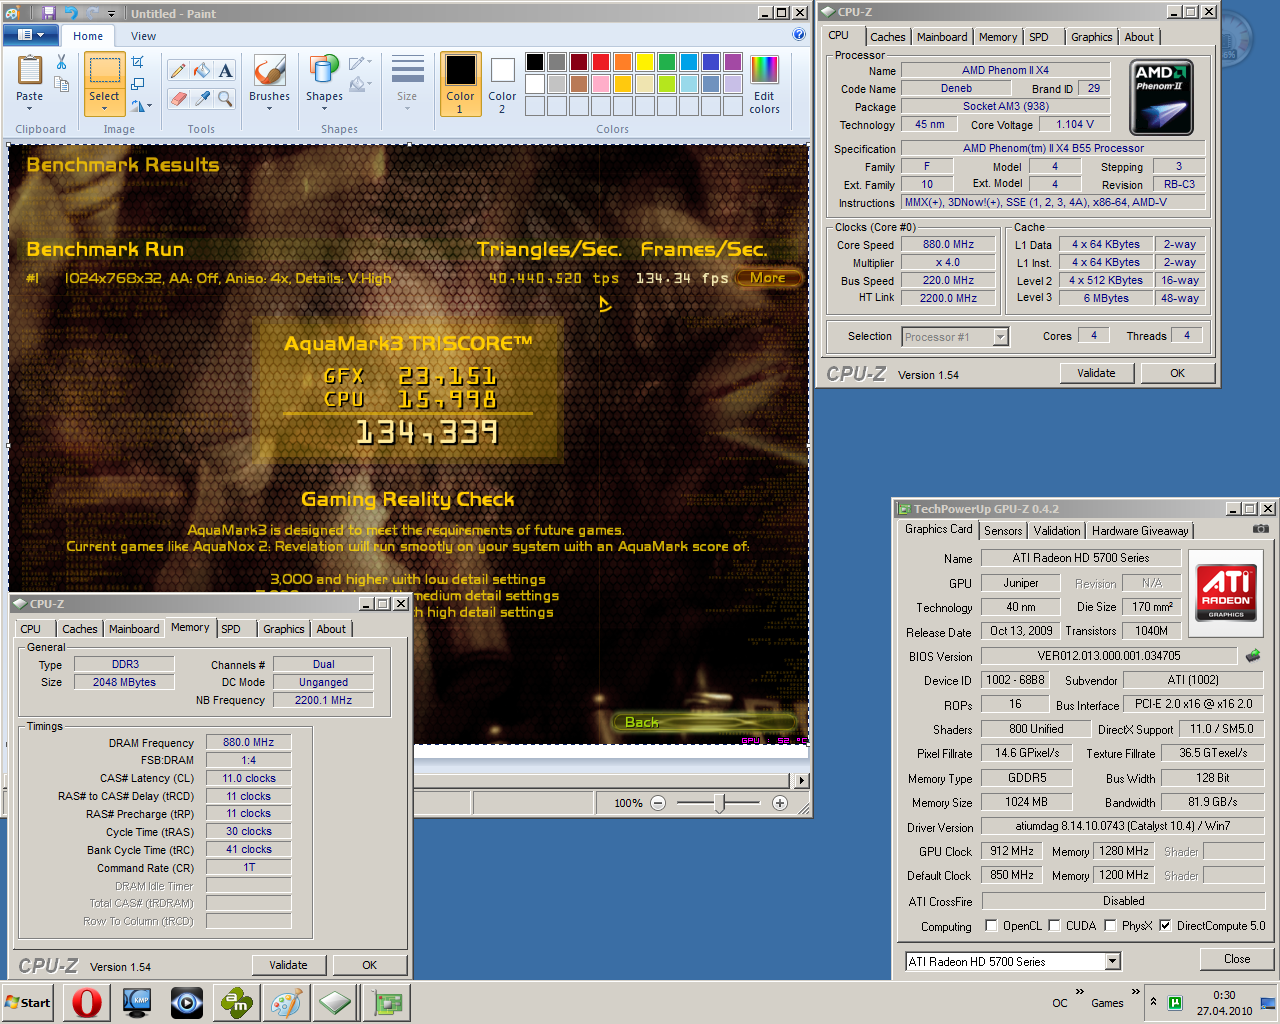Select the Magnifier tool in Paint
This screenshot has width=1280, height=1024.
click(x=226, y=98)
